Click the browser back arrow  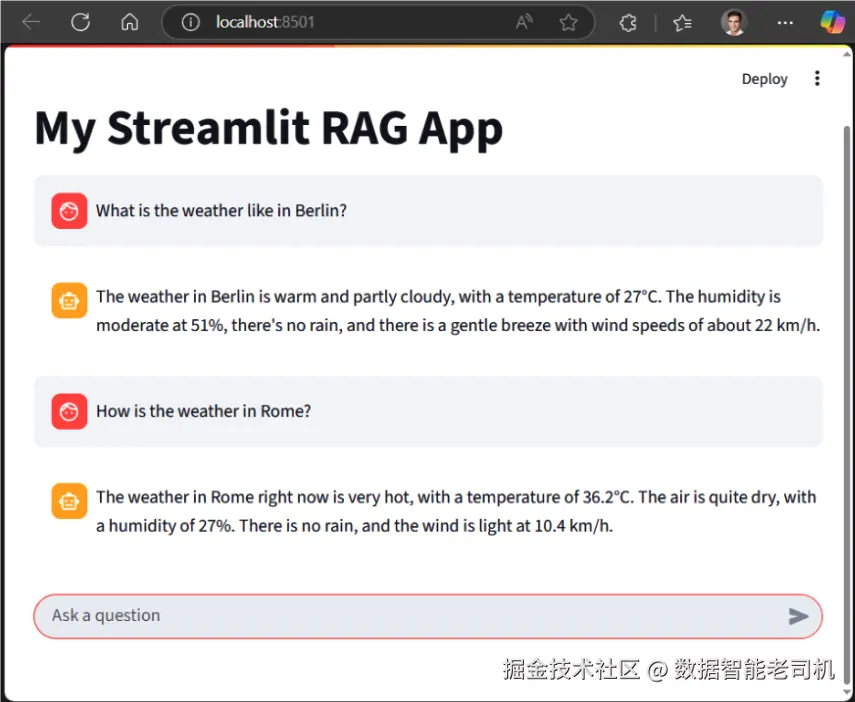tap(31, 22)
